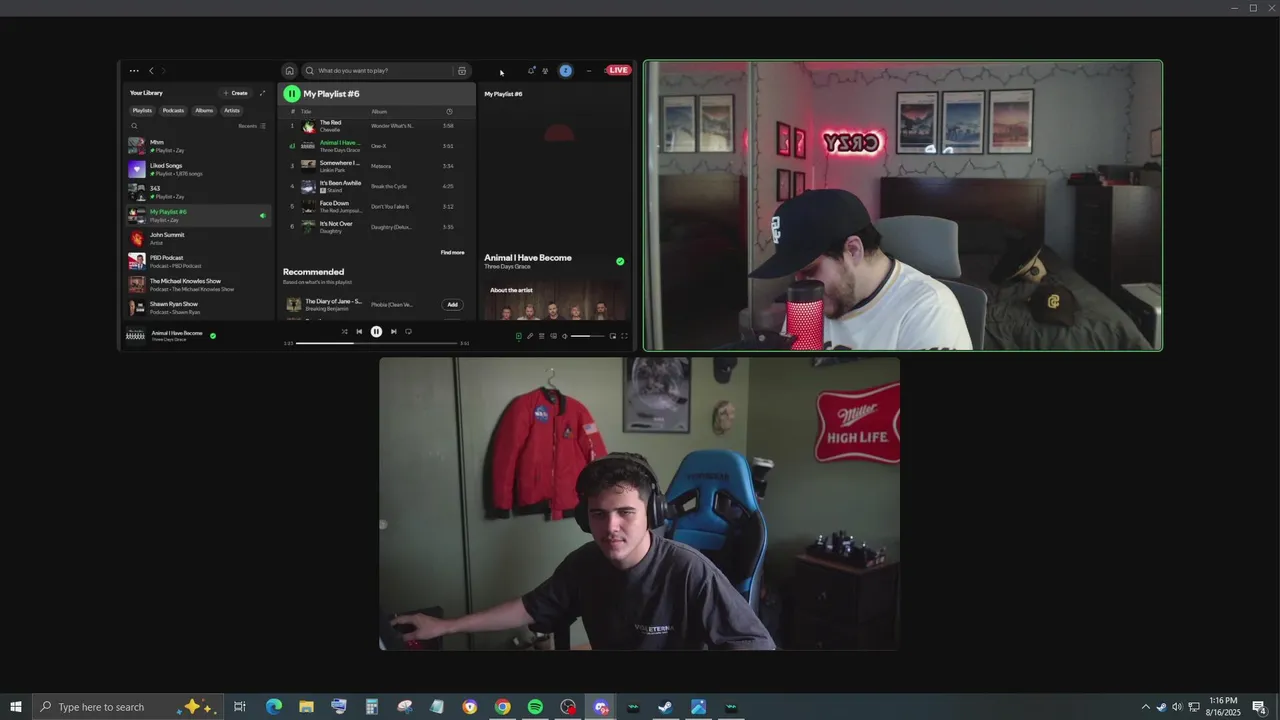Open Liked Songs in the library
Image resolution: width=1280 pixels, height=720 pixels.
pos(199,169)
